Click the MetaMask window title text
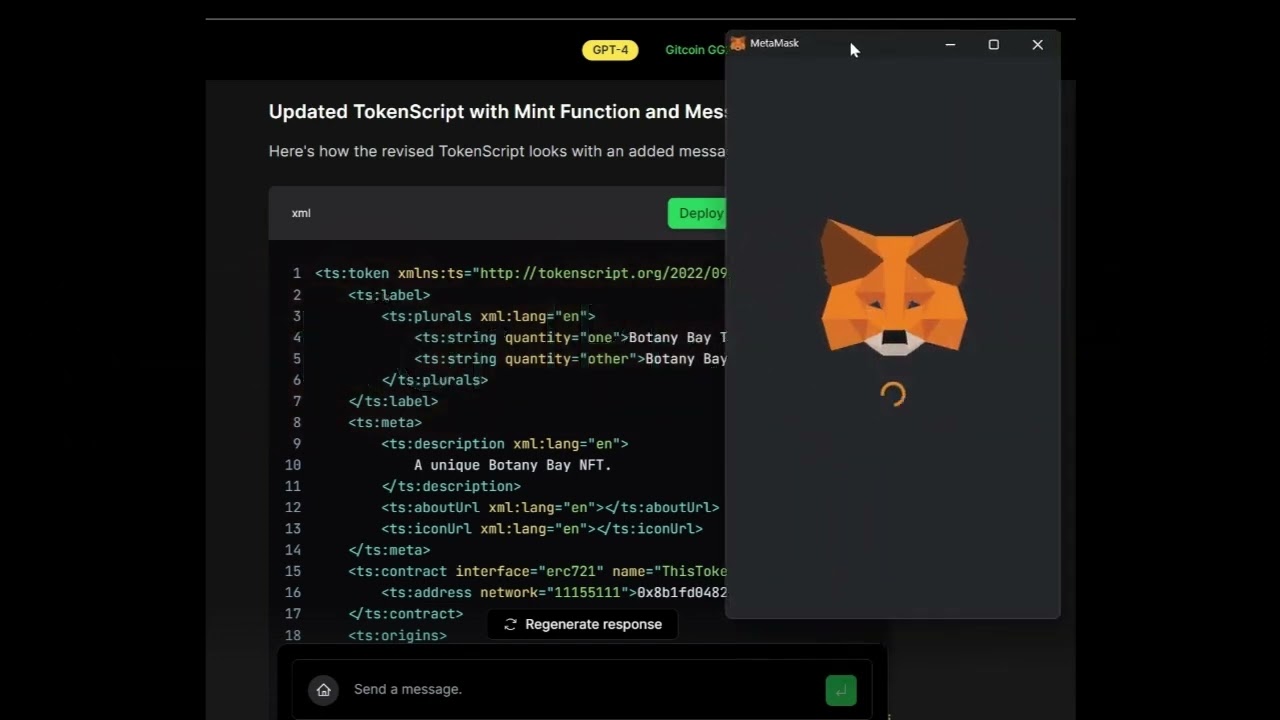The height and width of the screenshot is (720, 1280). (x=774, y=44)
